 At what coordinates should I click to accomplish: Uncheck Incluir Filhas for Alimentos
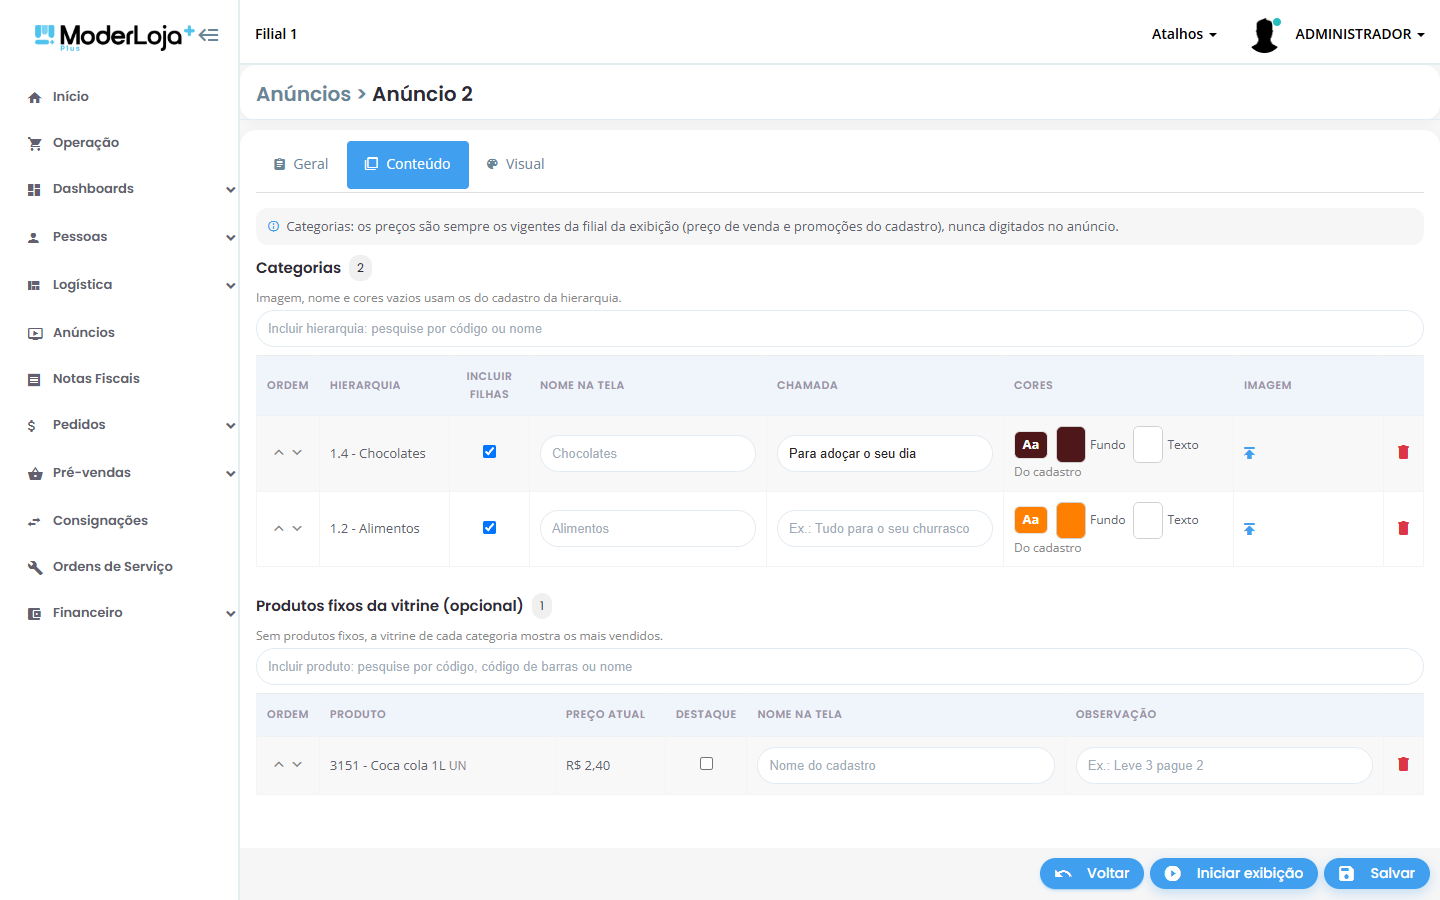[x=490, y=528]
